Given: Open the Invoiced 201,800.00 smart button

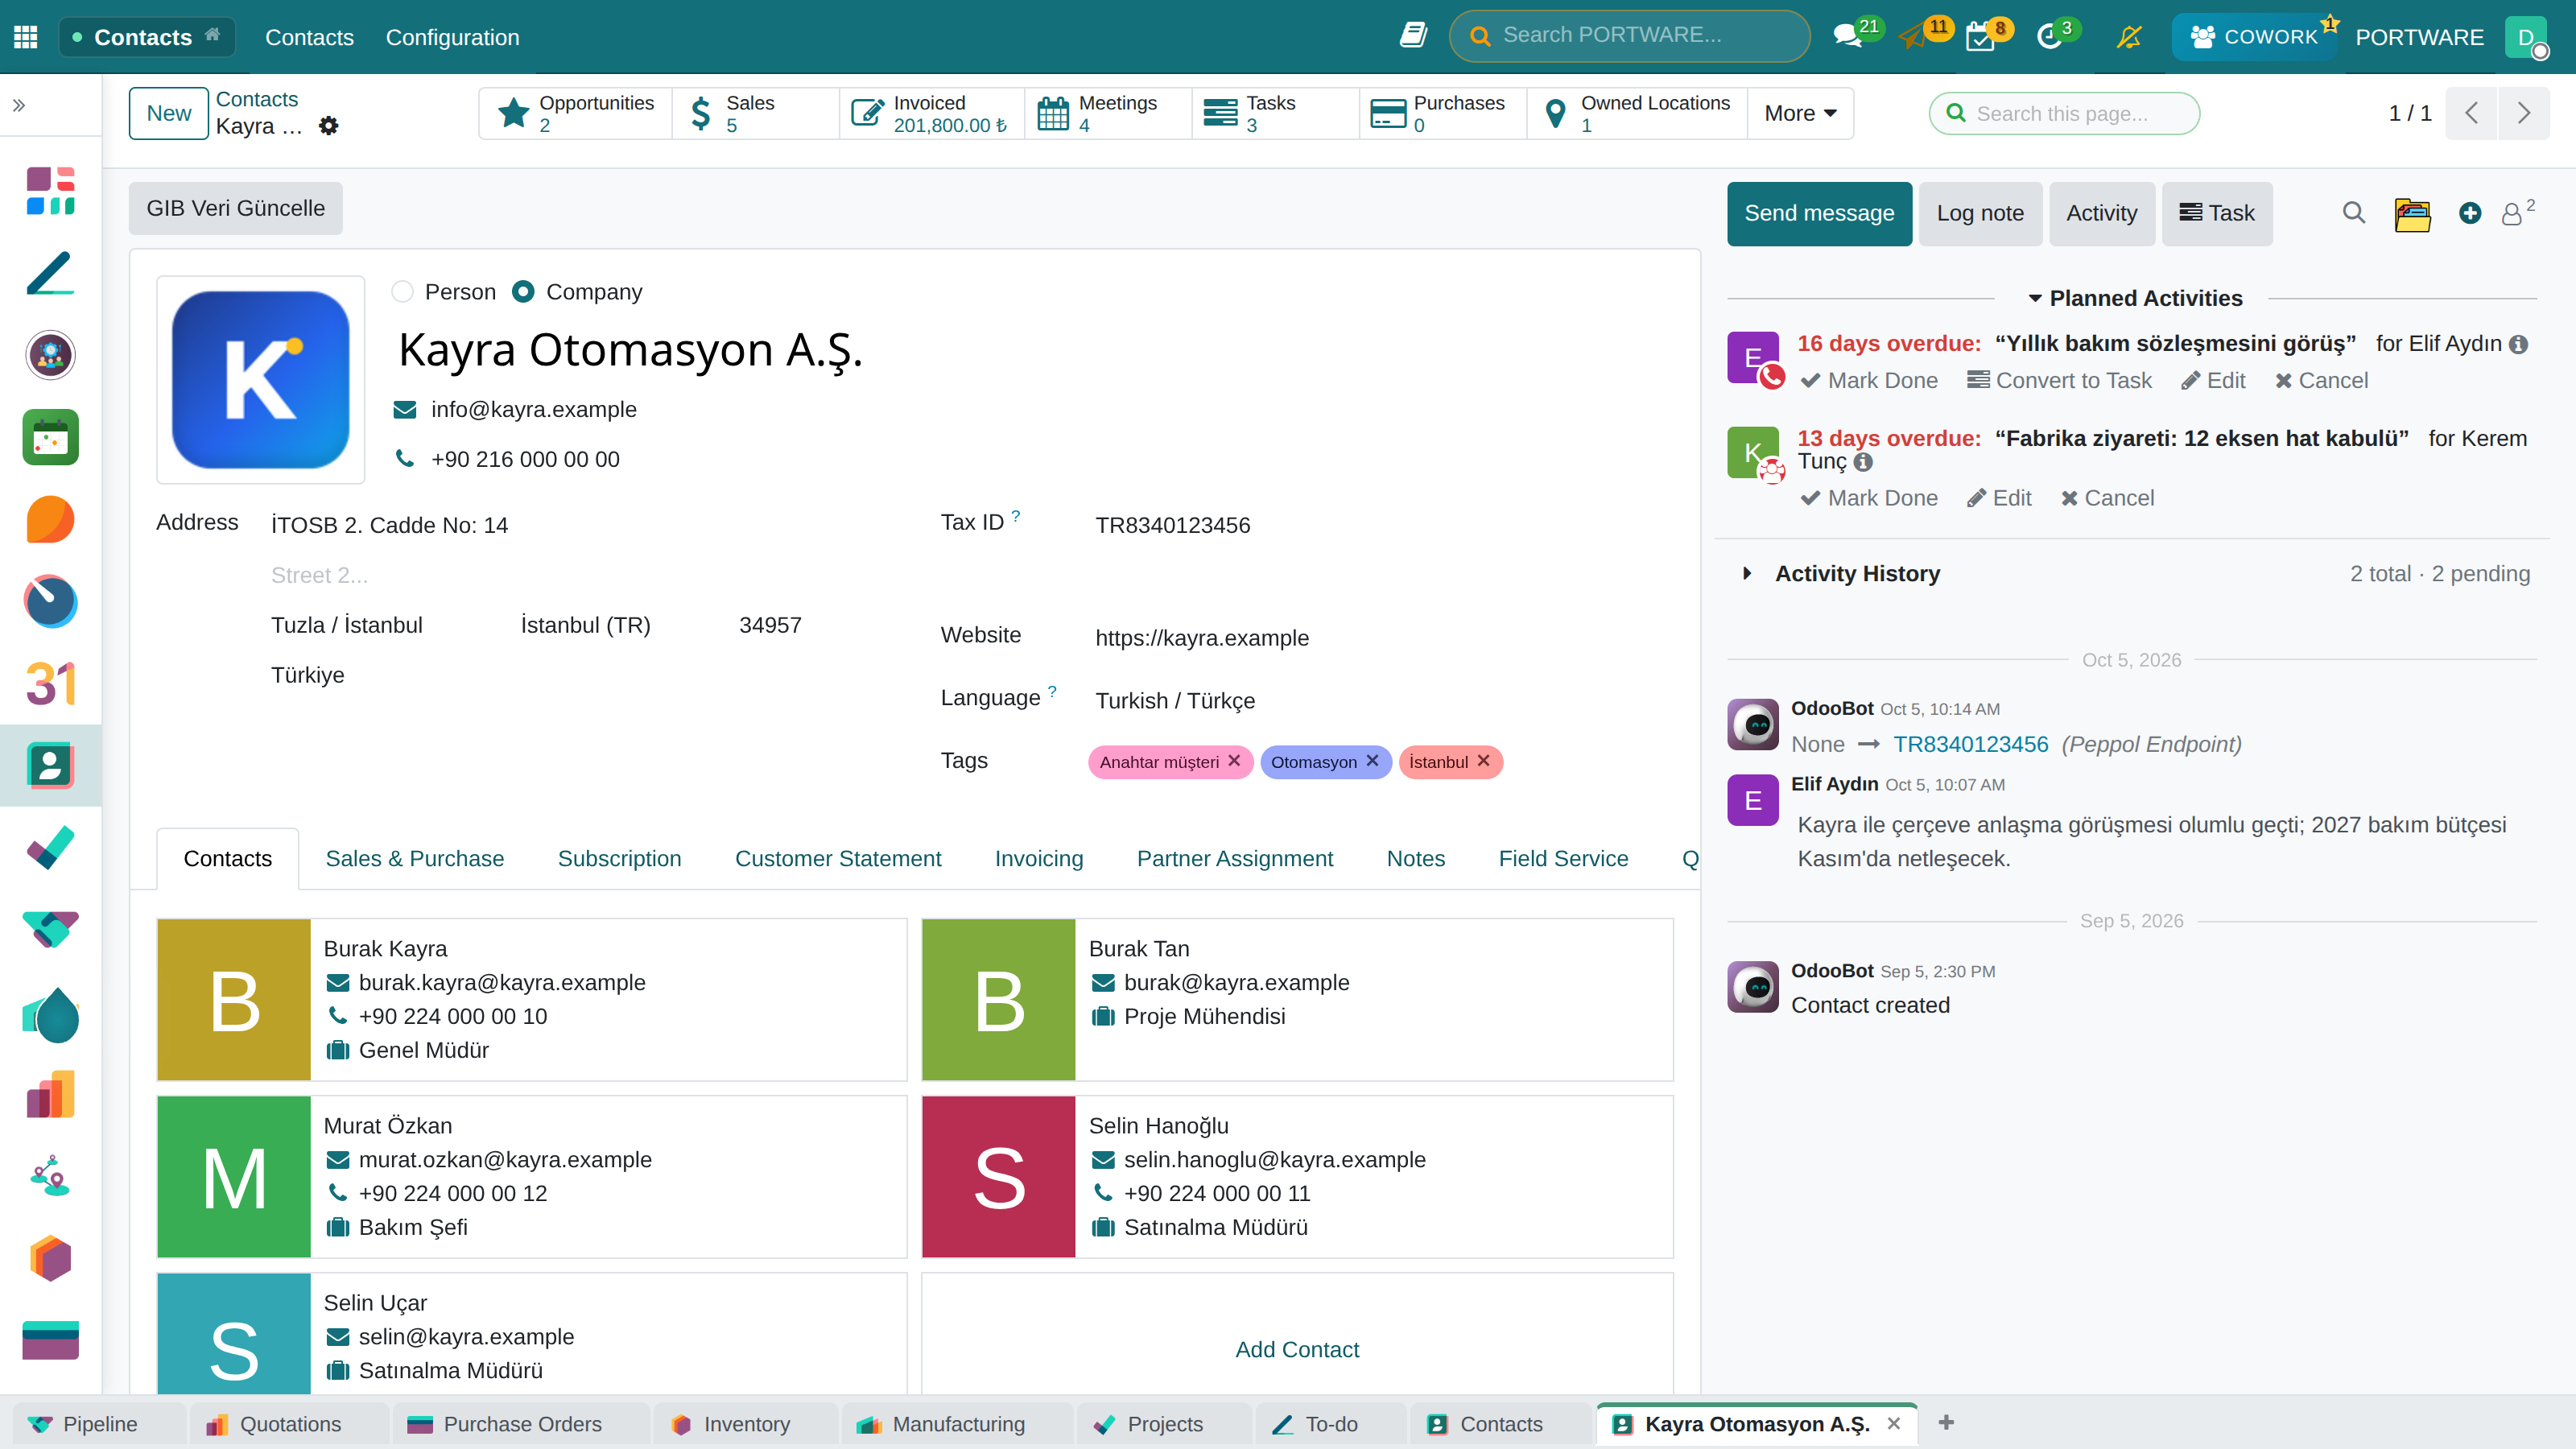Looking at the screenshot, I should [931, 113].
